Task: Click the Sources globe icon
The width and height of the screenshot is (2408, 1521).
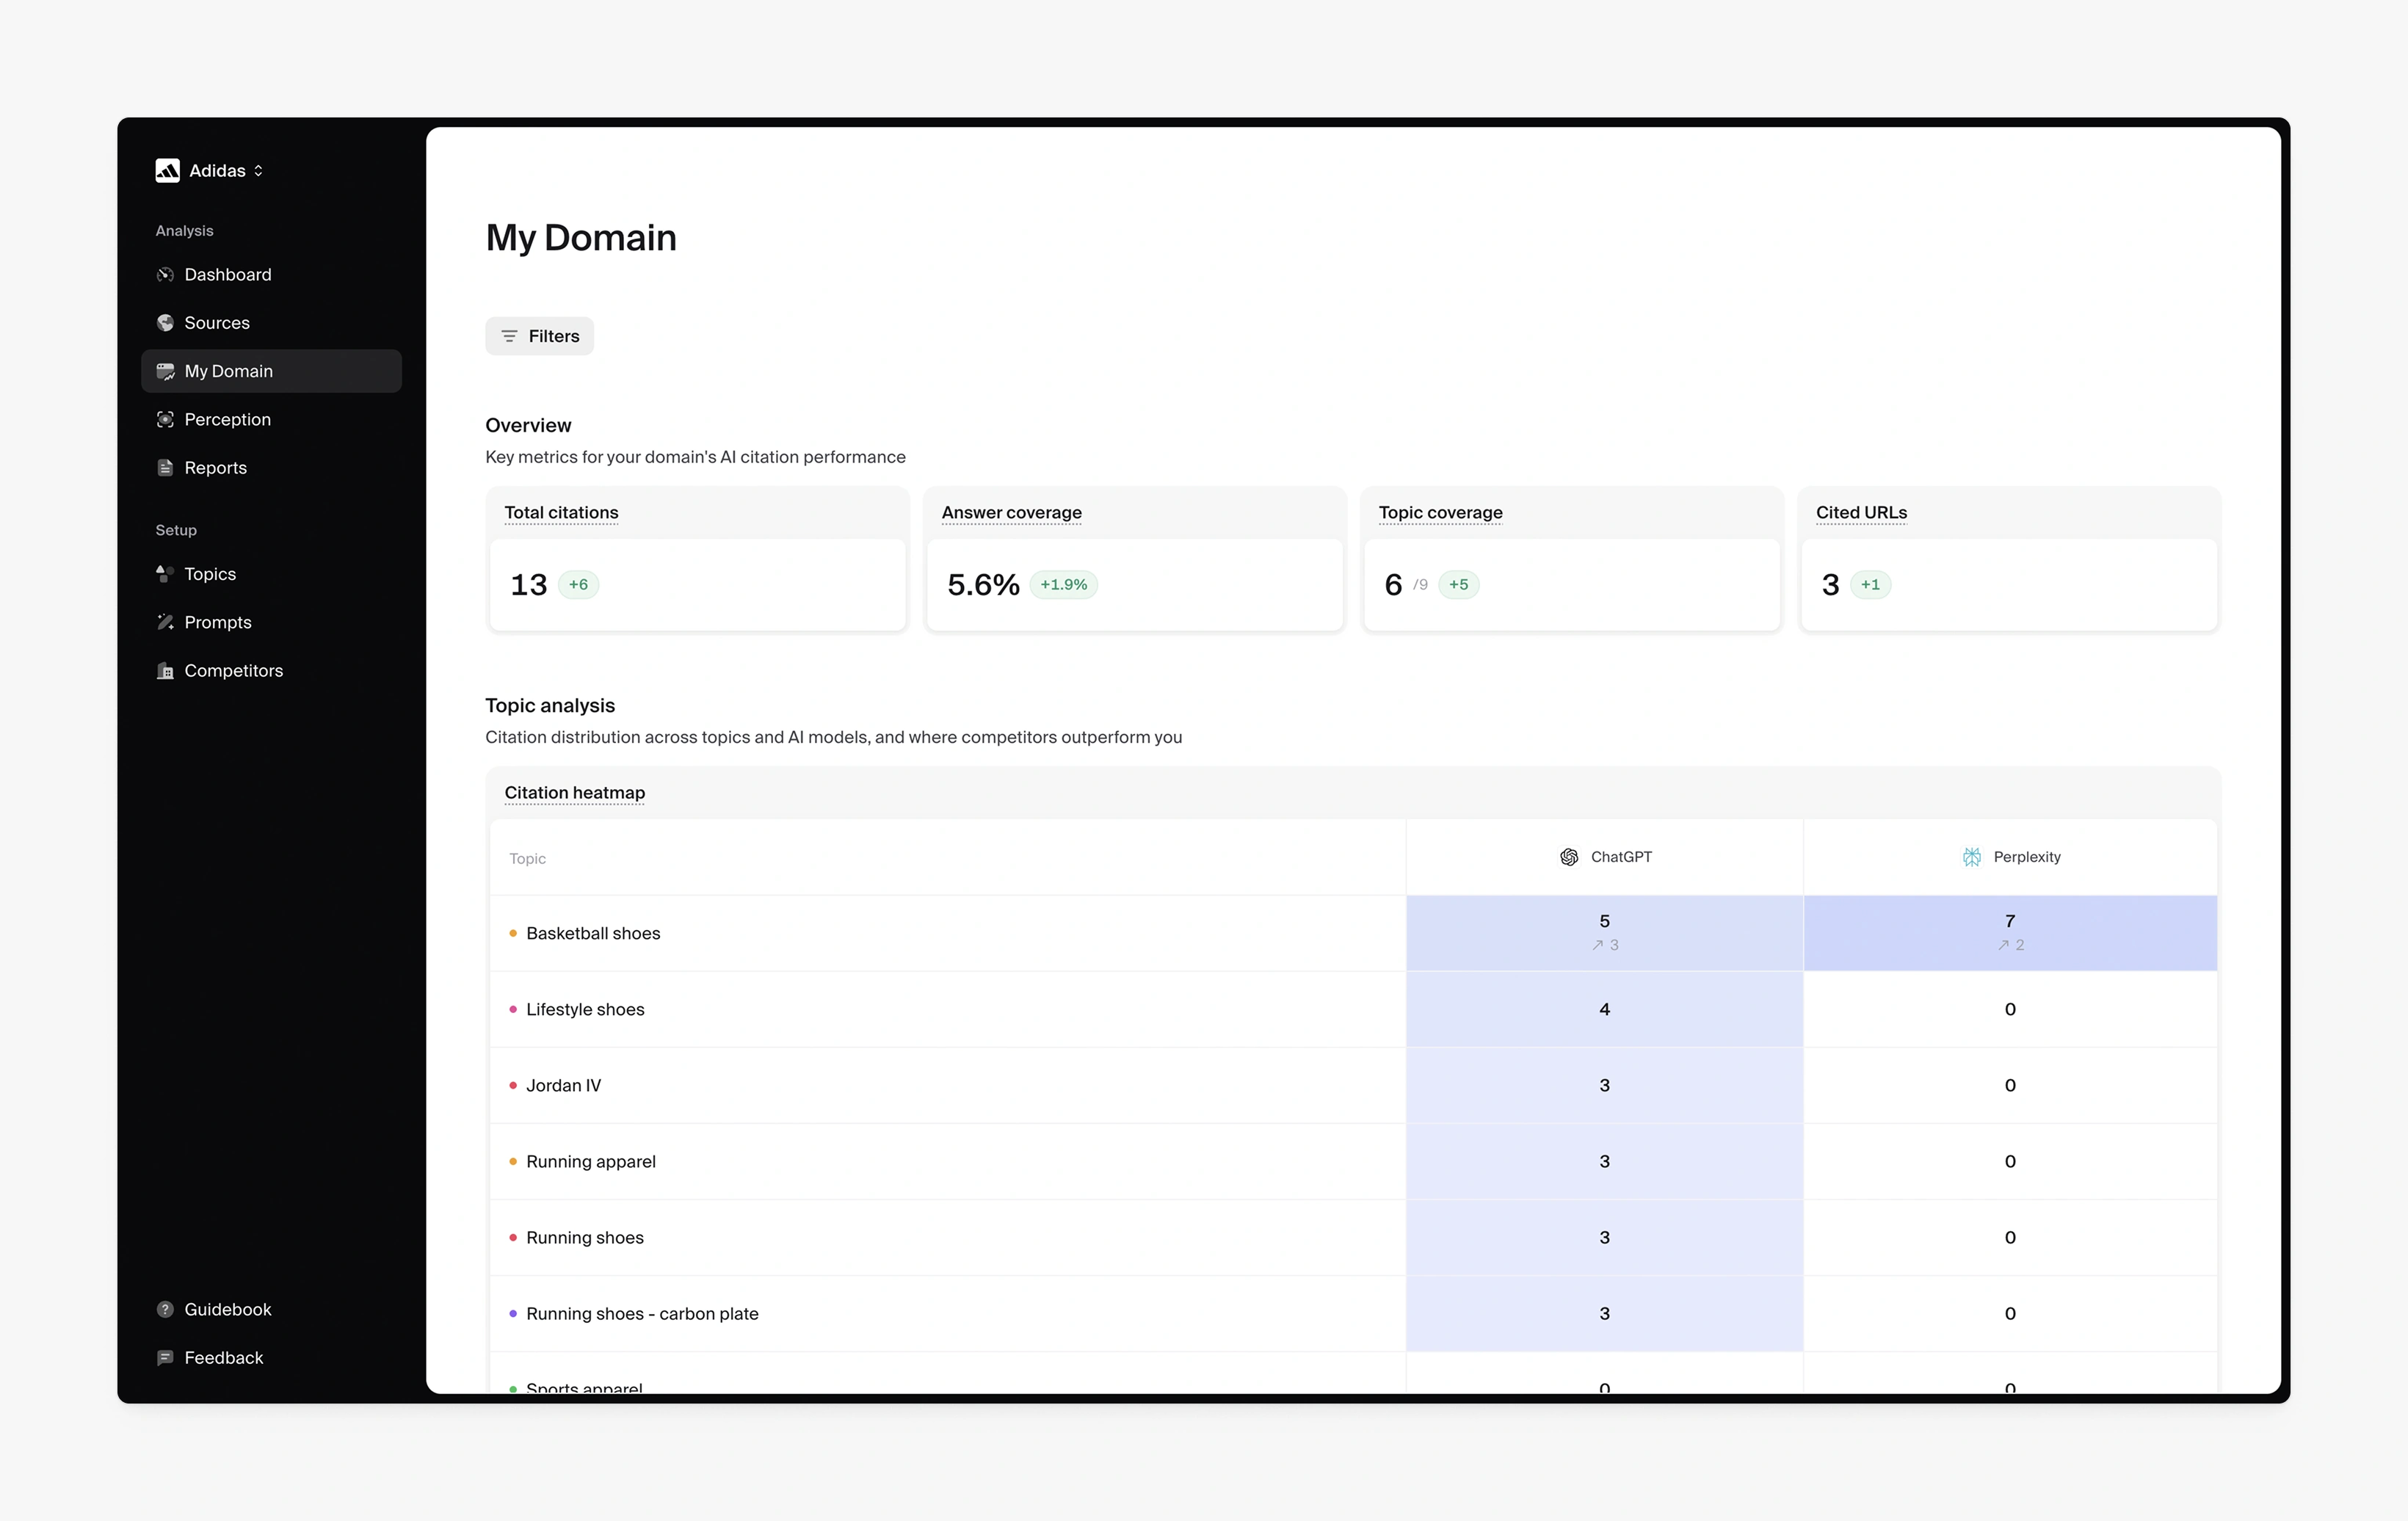Action: click(165, 323)
